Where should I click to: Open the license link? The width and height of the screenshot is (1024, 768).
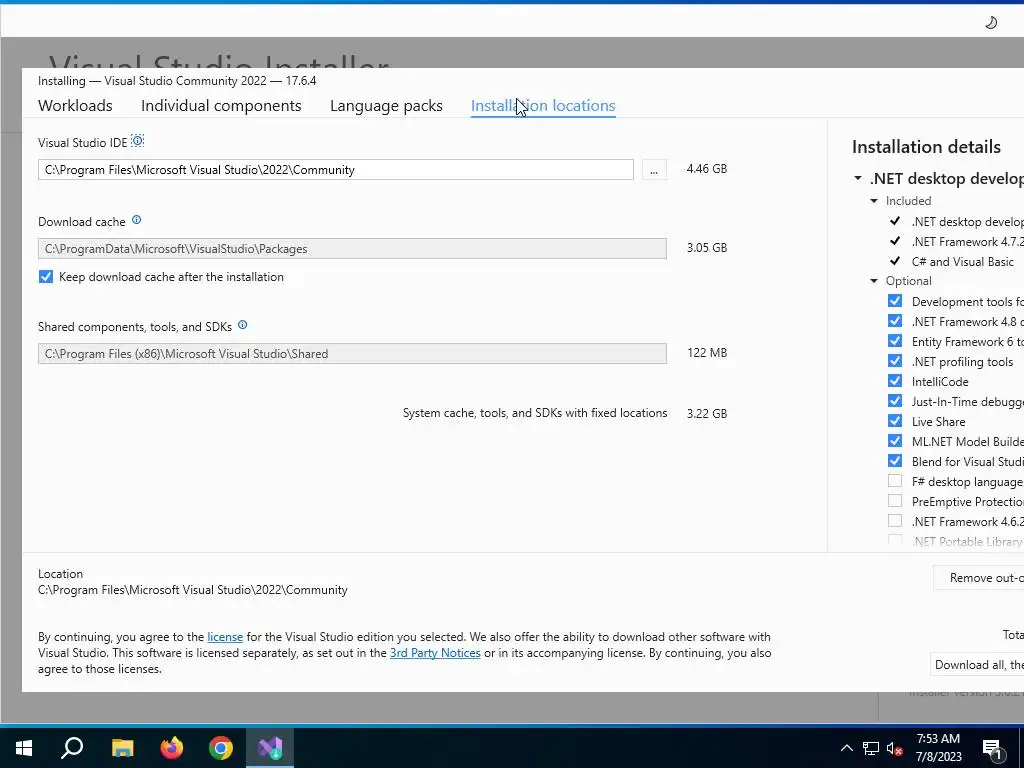(225, 637)
